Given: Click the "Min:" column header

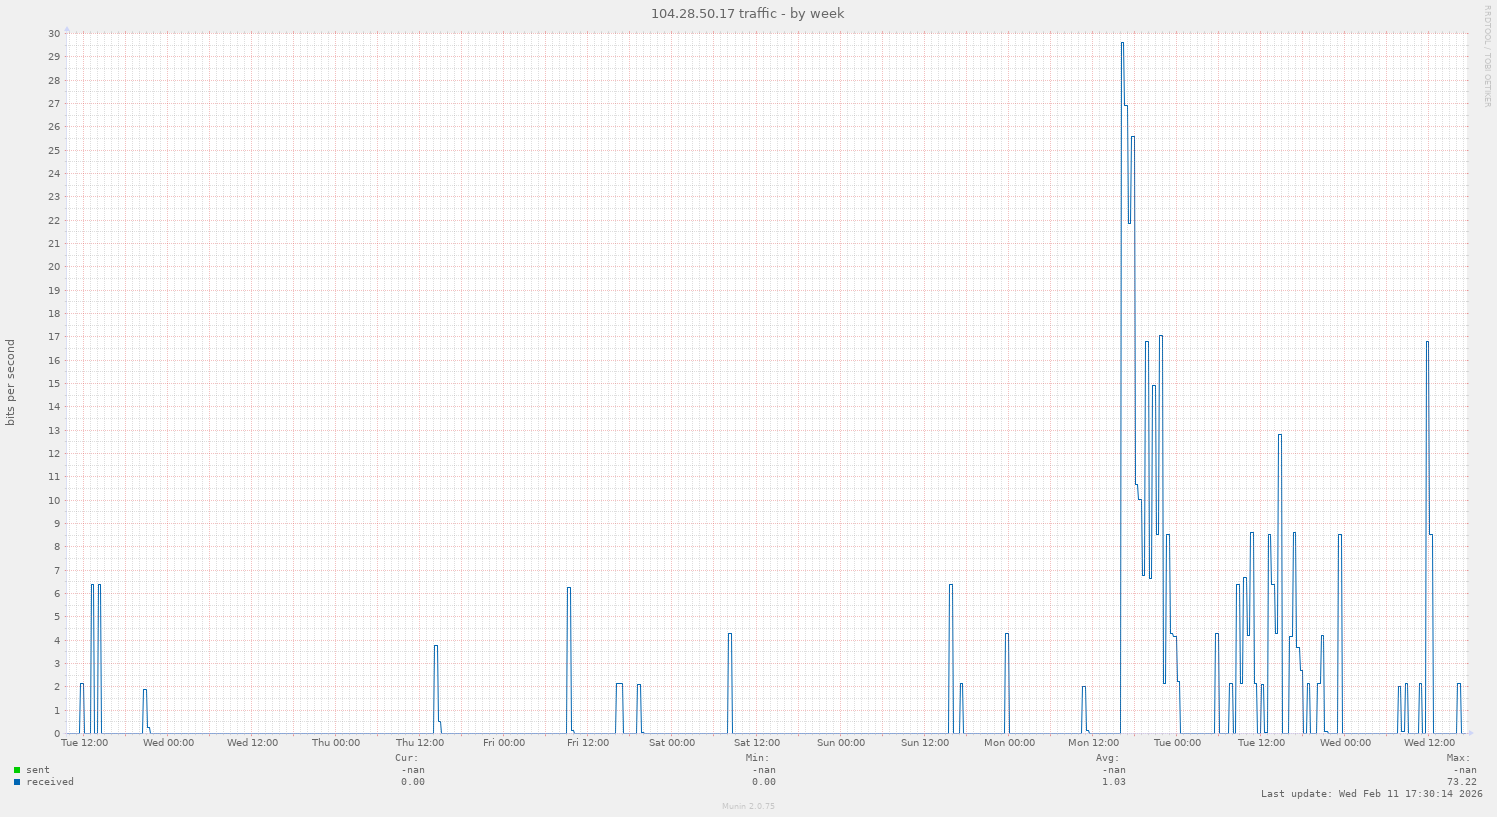Looking at the screenshot, I should [757, 758].
